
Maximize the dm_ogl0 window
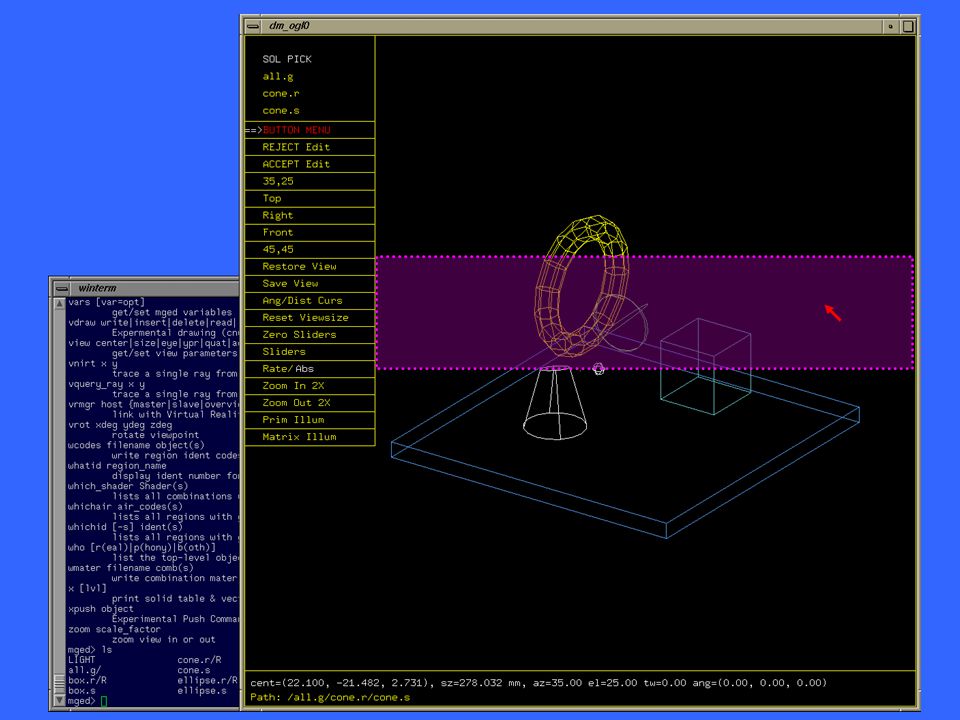tap(908, 26)
